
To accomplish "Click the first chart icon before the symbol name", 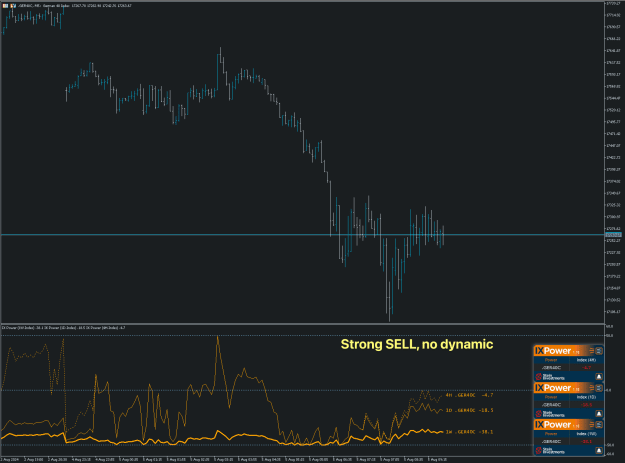I will coord(5,6).
